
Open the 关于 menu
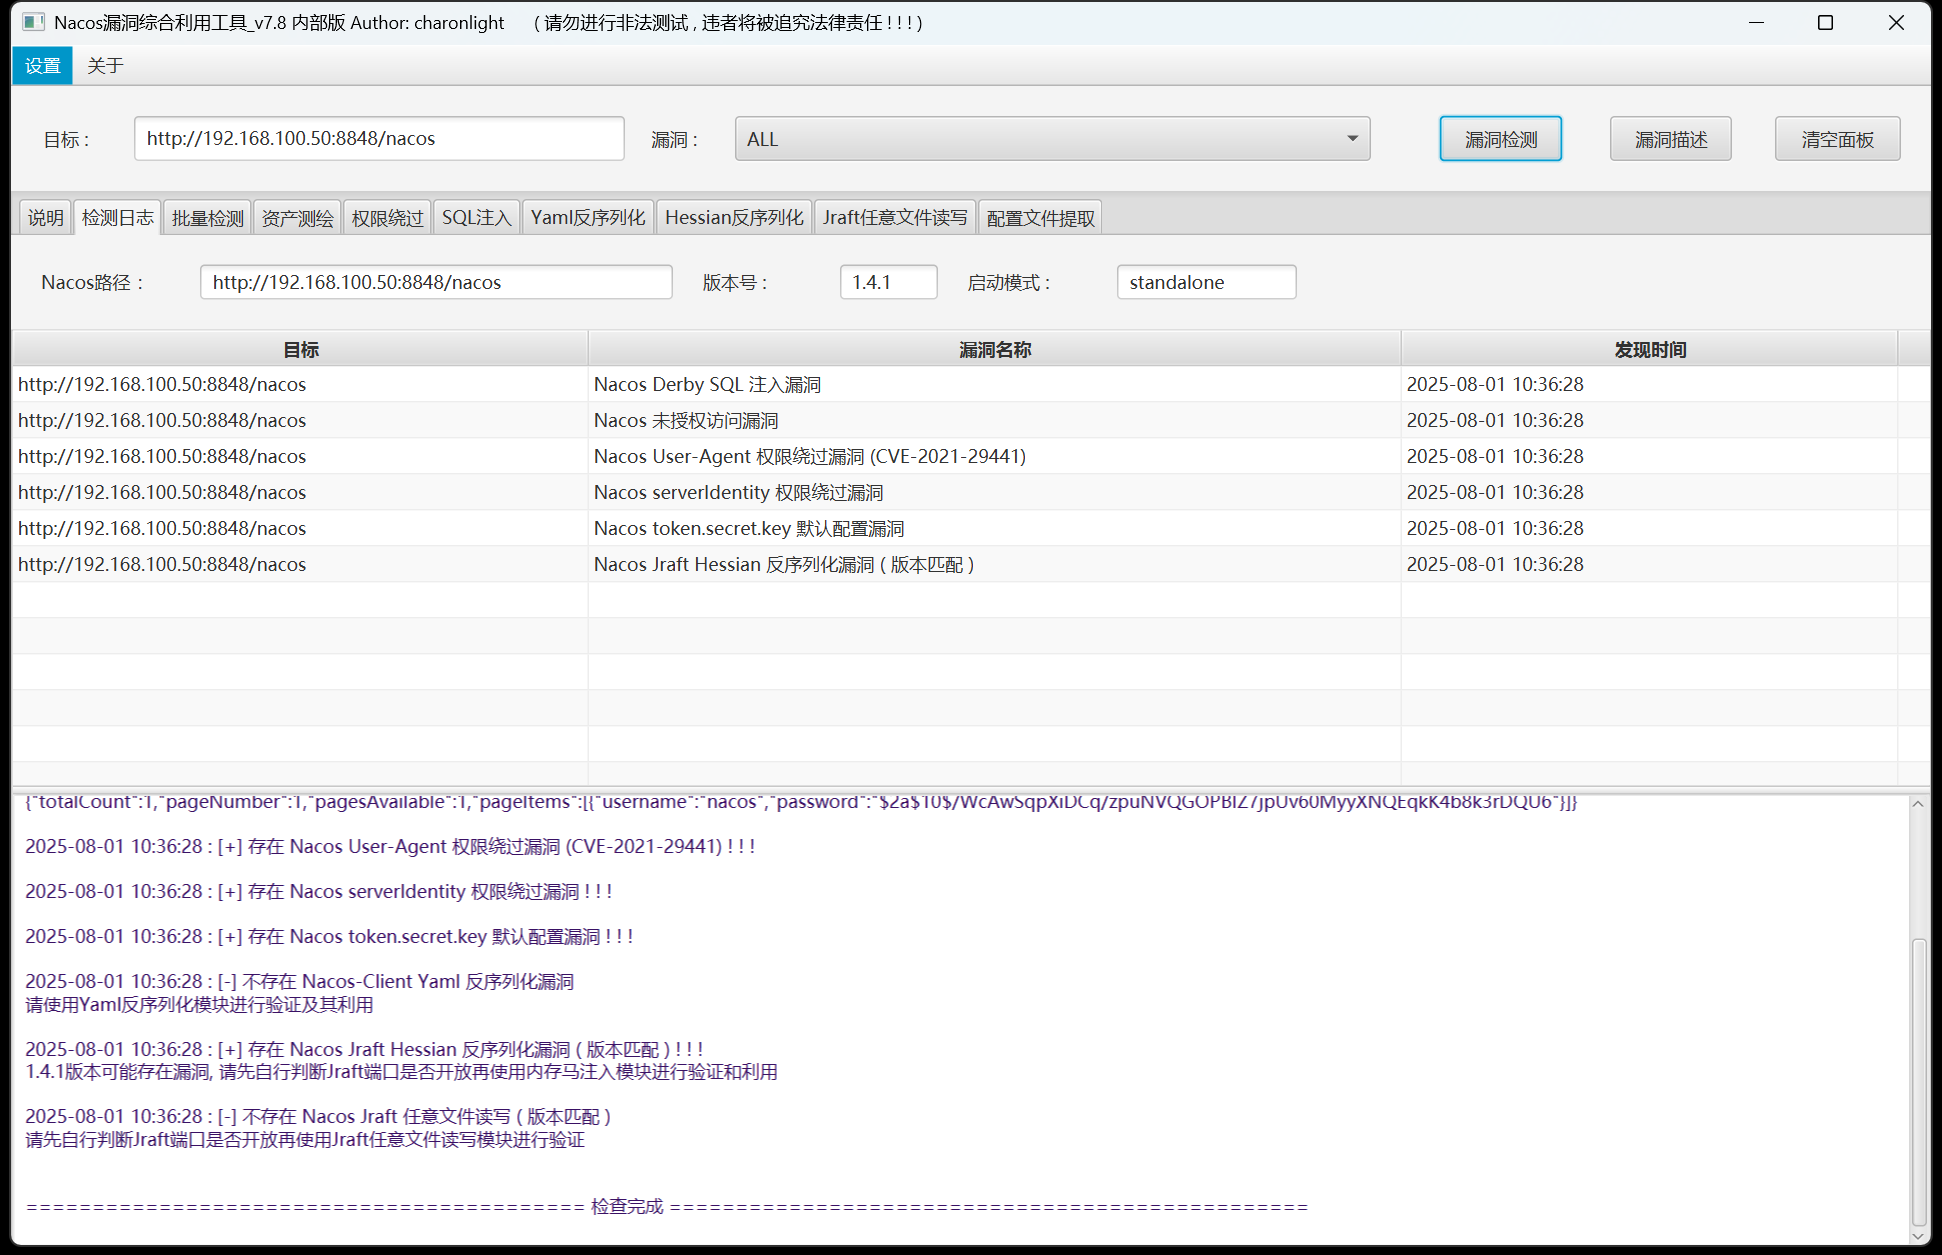[x=105, y=66]
